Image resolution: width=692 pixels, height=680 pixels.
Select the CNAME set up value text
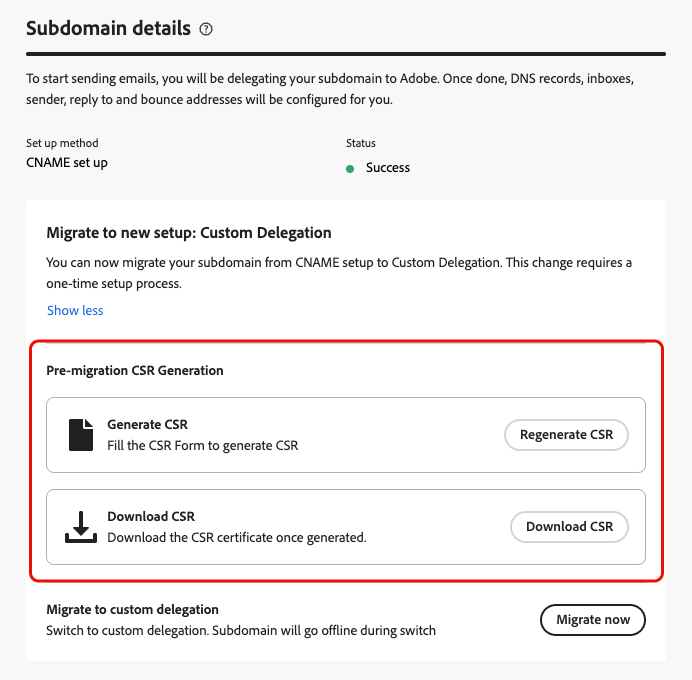tap(67, 162)
